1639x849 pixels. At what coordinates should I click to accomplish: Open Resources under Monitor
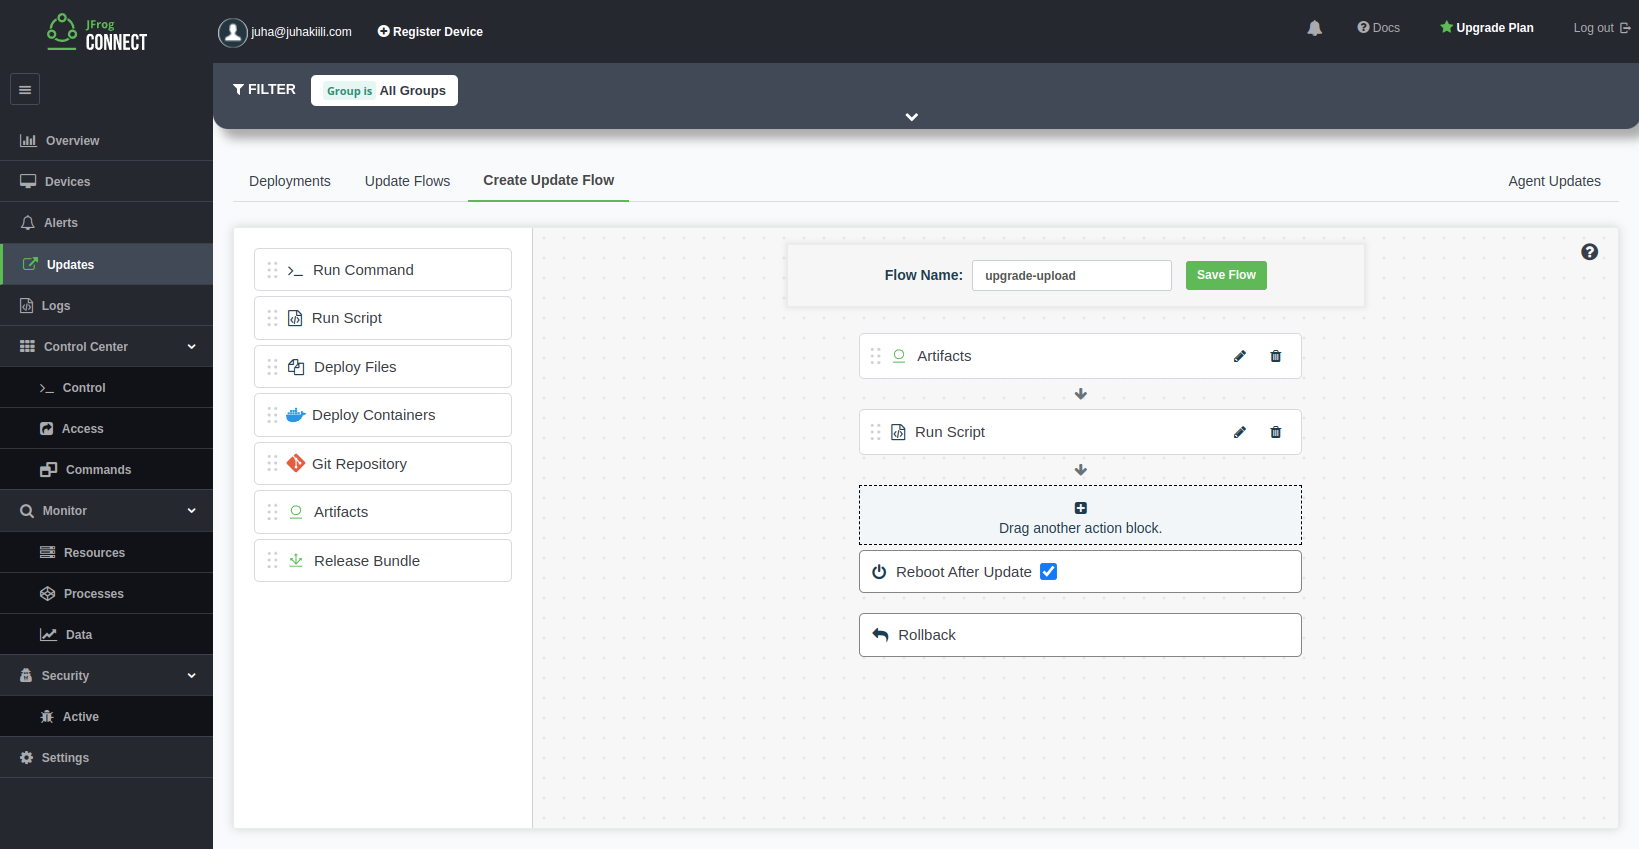coord(106,553)
